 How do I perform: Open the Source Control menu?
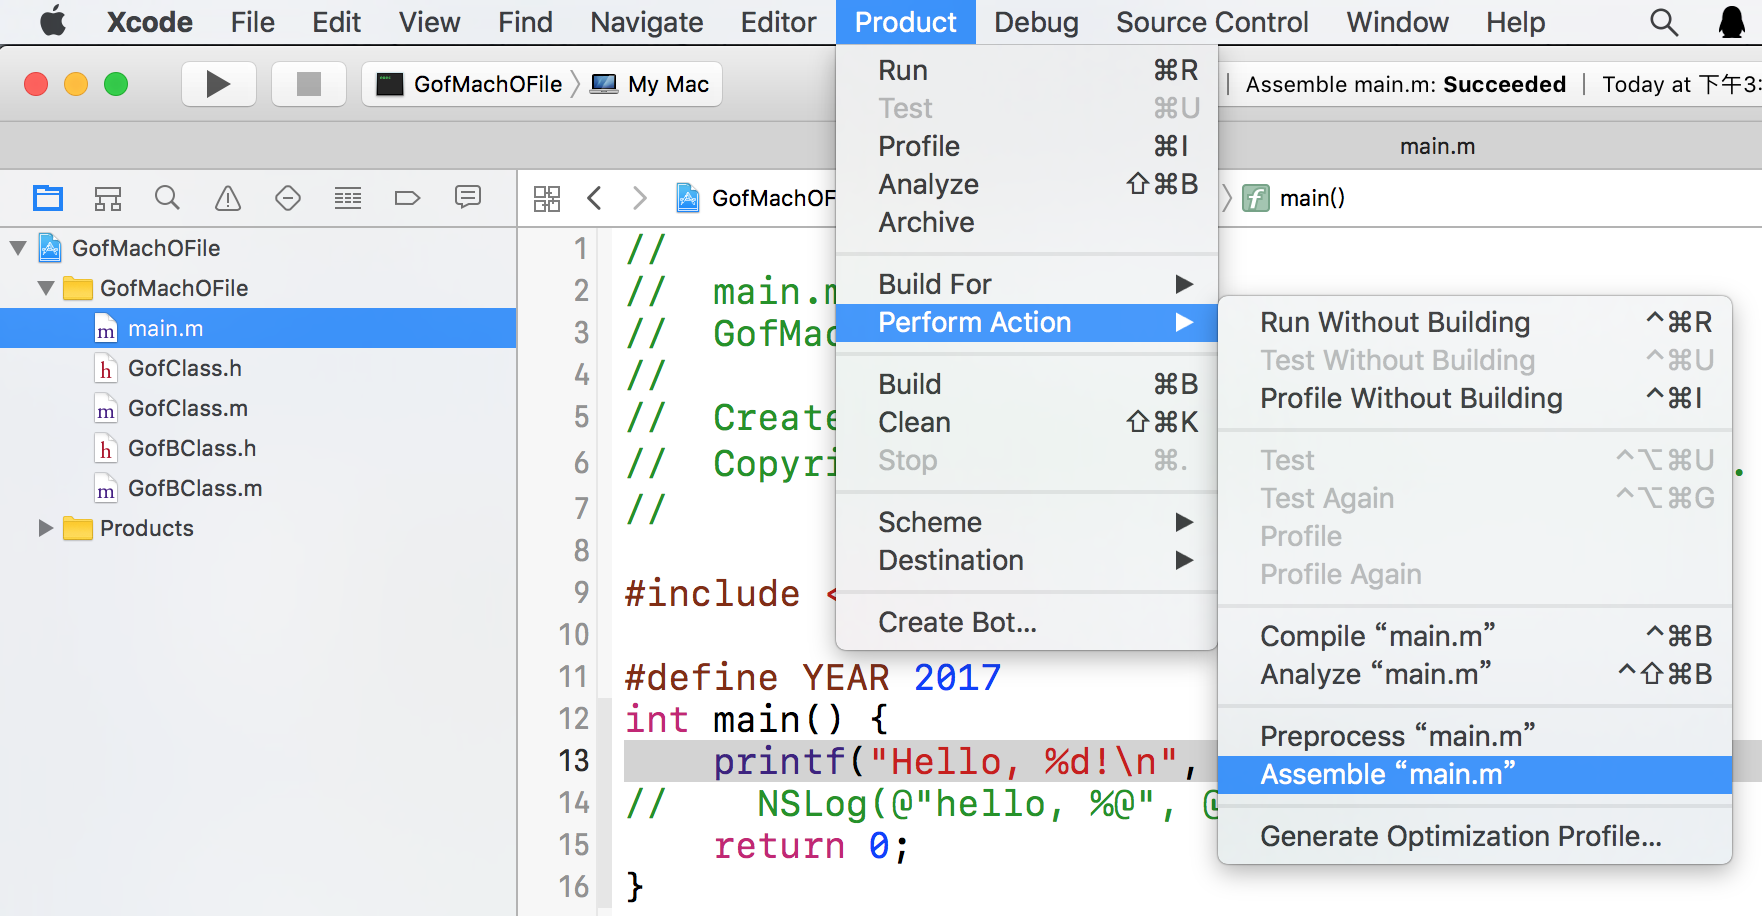[x=1212, y=22]
